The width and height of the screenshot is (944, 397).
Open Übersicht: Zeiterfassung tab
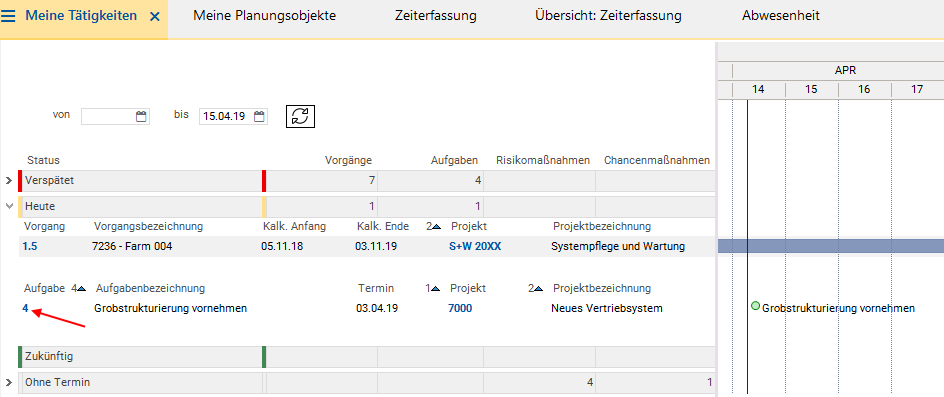(x=608, y=16)
